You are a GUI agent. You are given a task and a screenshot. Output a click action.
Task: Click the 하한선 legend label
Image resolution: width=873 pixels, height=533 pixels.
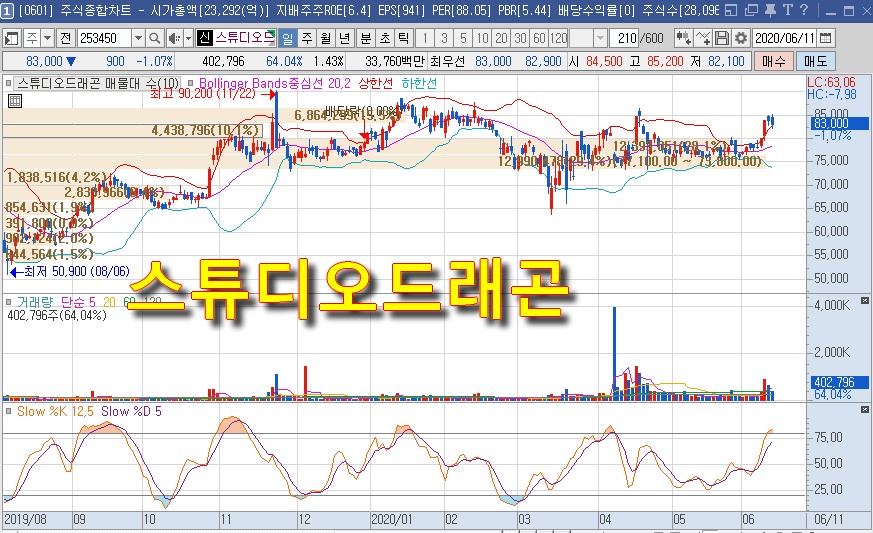point(419,84)
